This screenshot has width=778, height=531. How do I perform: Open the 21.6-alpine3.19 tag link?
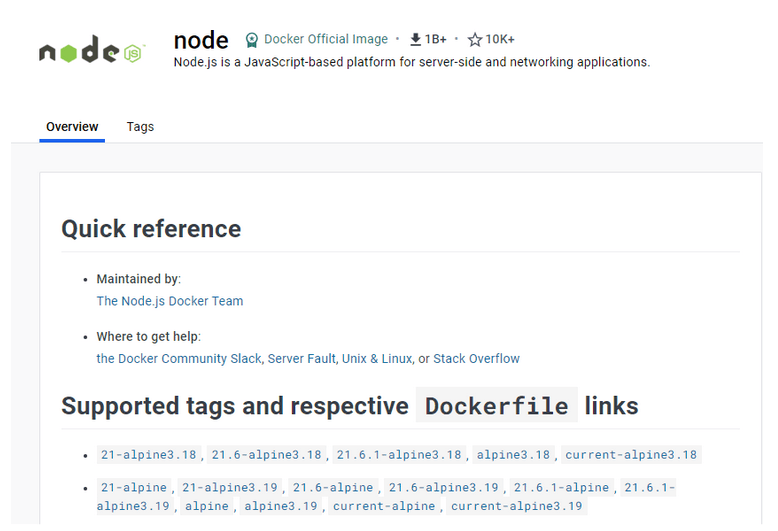(x=444, y=488)
